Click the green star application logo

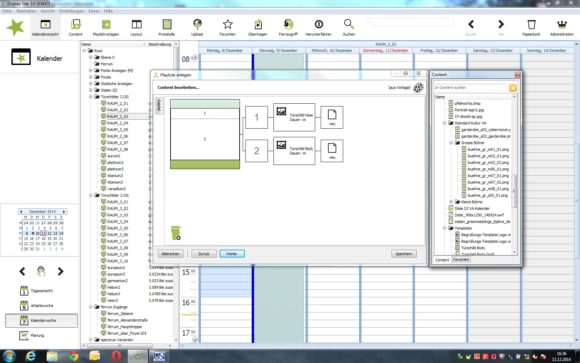click(15, 27)
